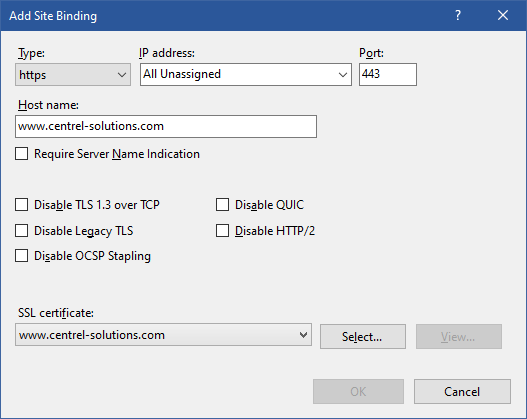Check Disable OCSP Stapling
527x419 pixels.
[22, 256]
